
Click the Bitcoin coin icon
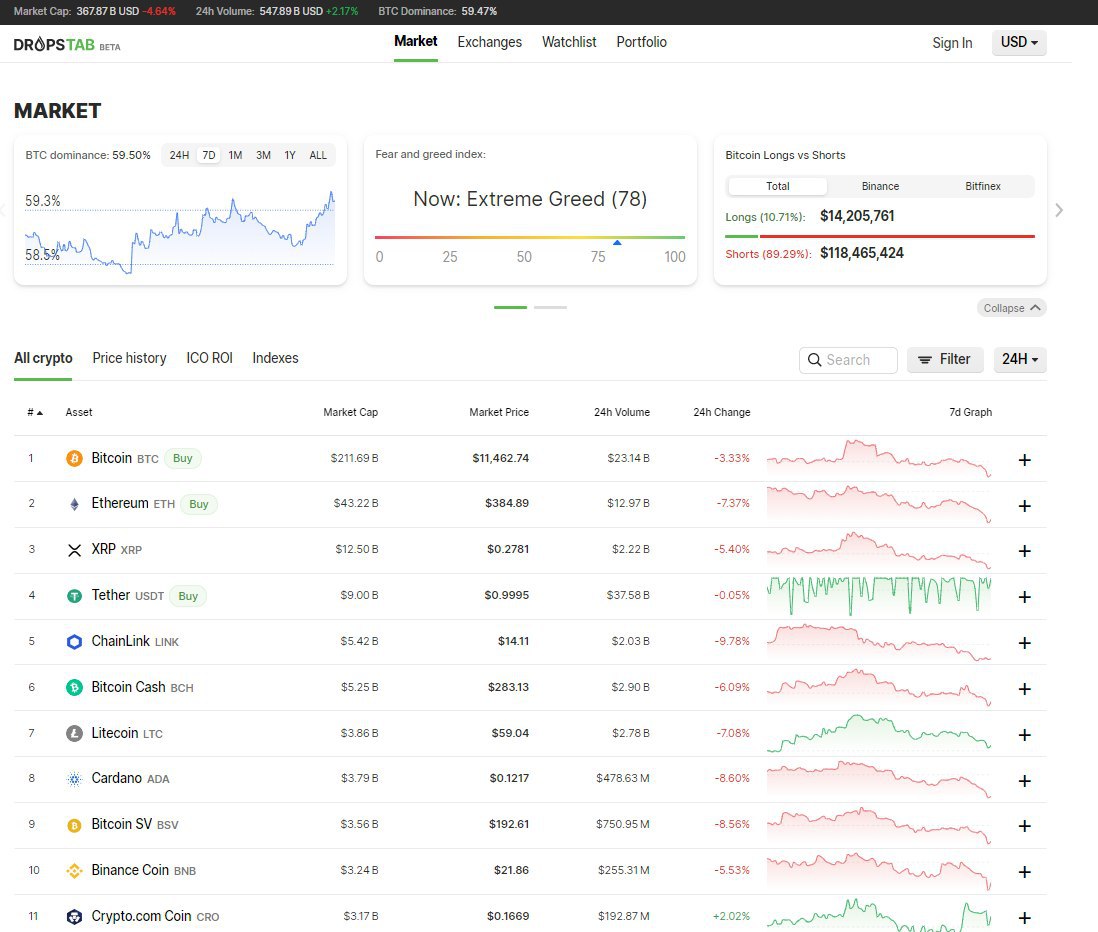[x=74, y=458]
